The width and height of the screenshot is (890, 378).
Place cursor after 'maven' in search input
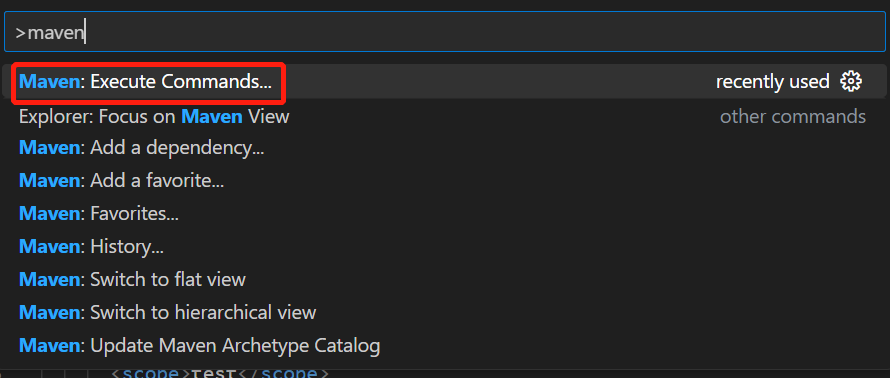(85, 33)
